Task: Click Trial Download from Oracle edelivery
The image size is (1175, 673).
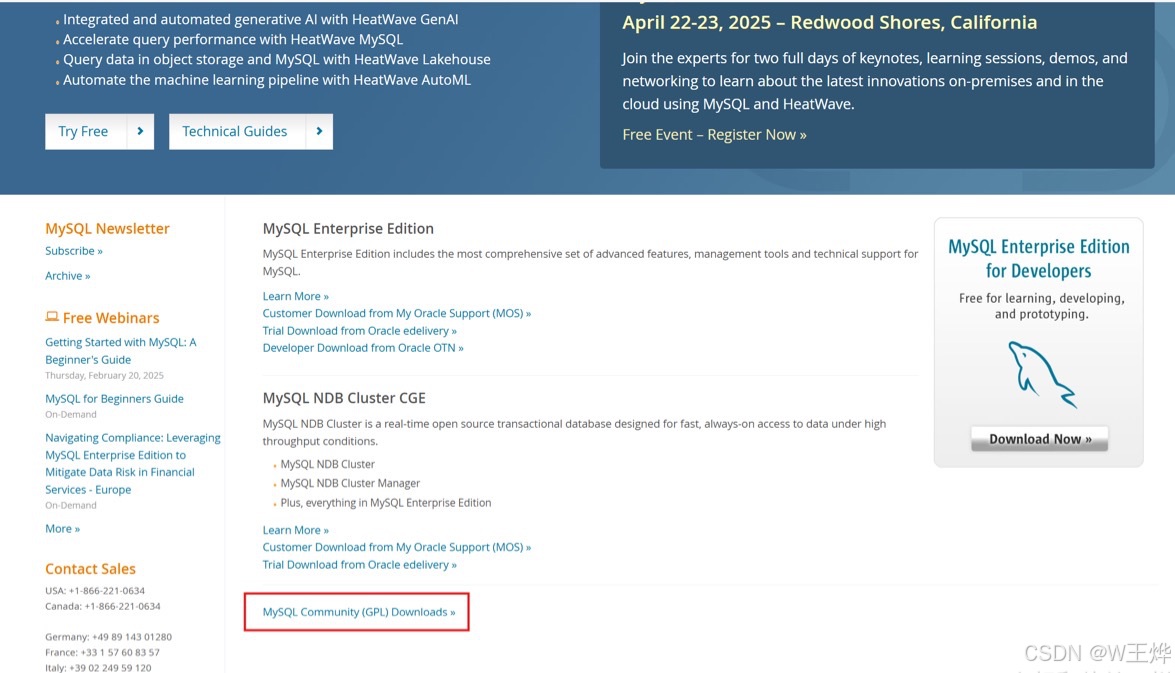Action: (359, 330)
